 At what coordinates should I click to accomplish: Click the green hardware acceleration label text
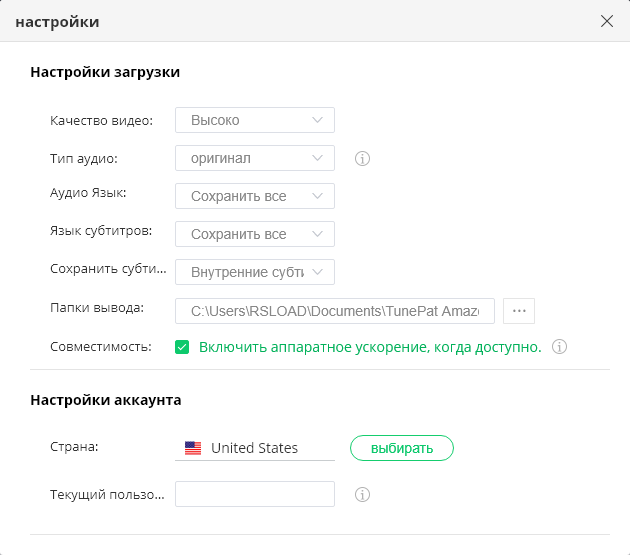click(370, 347)
